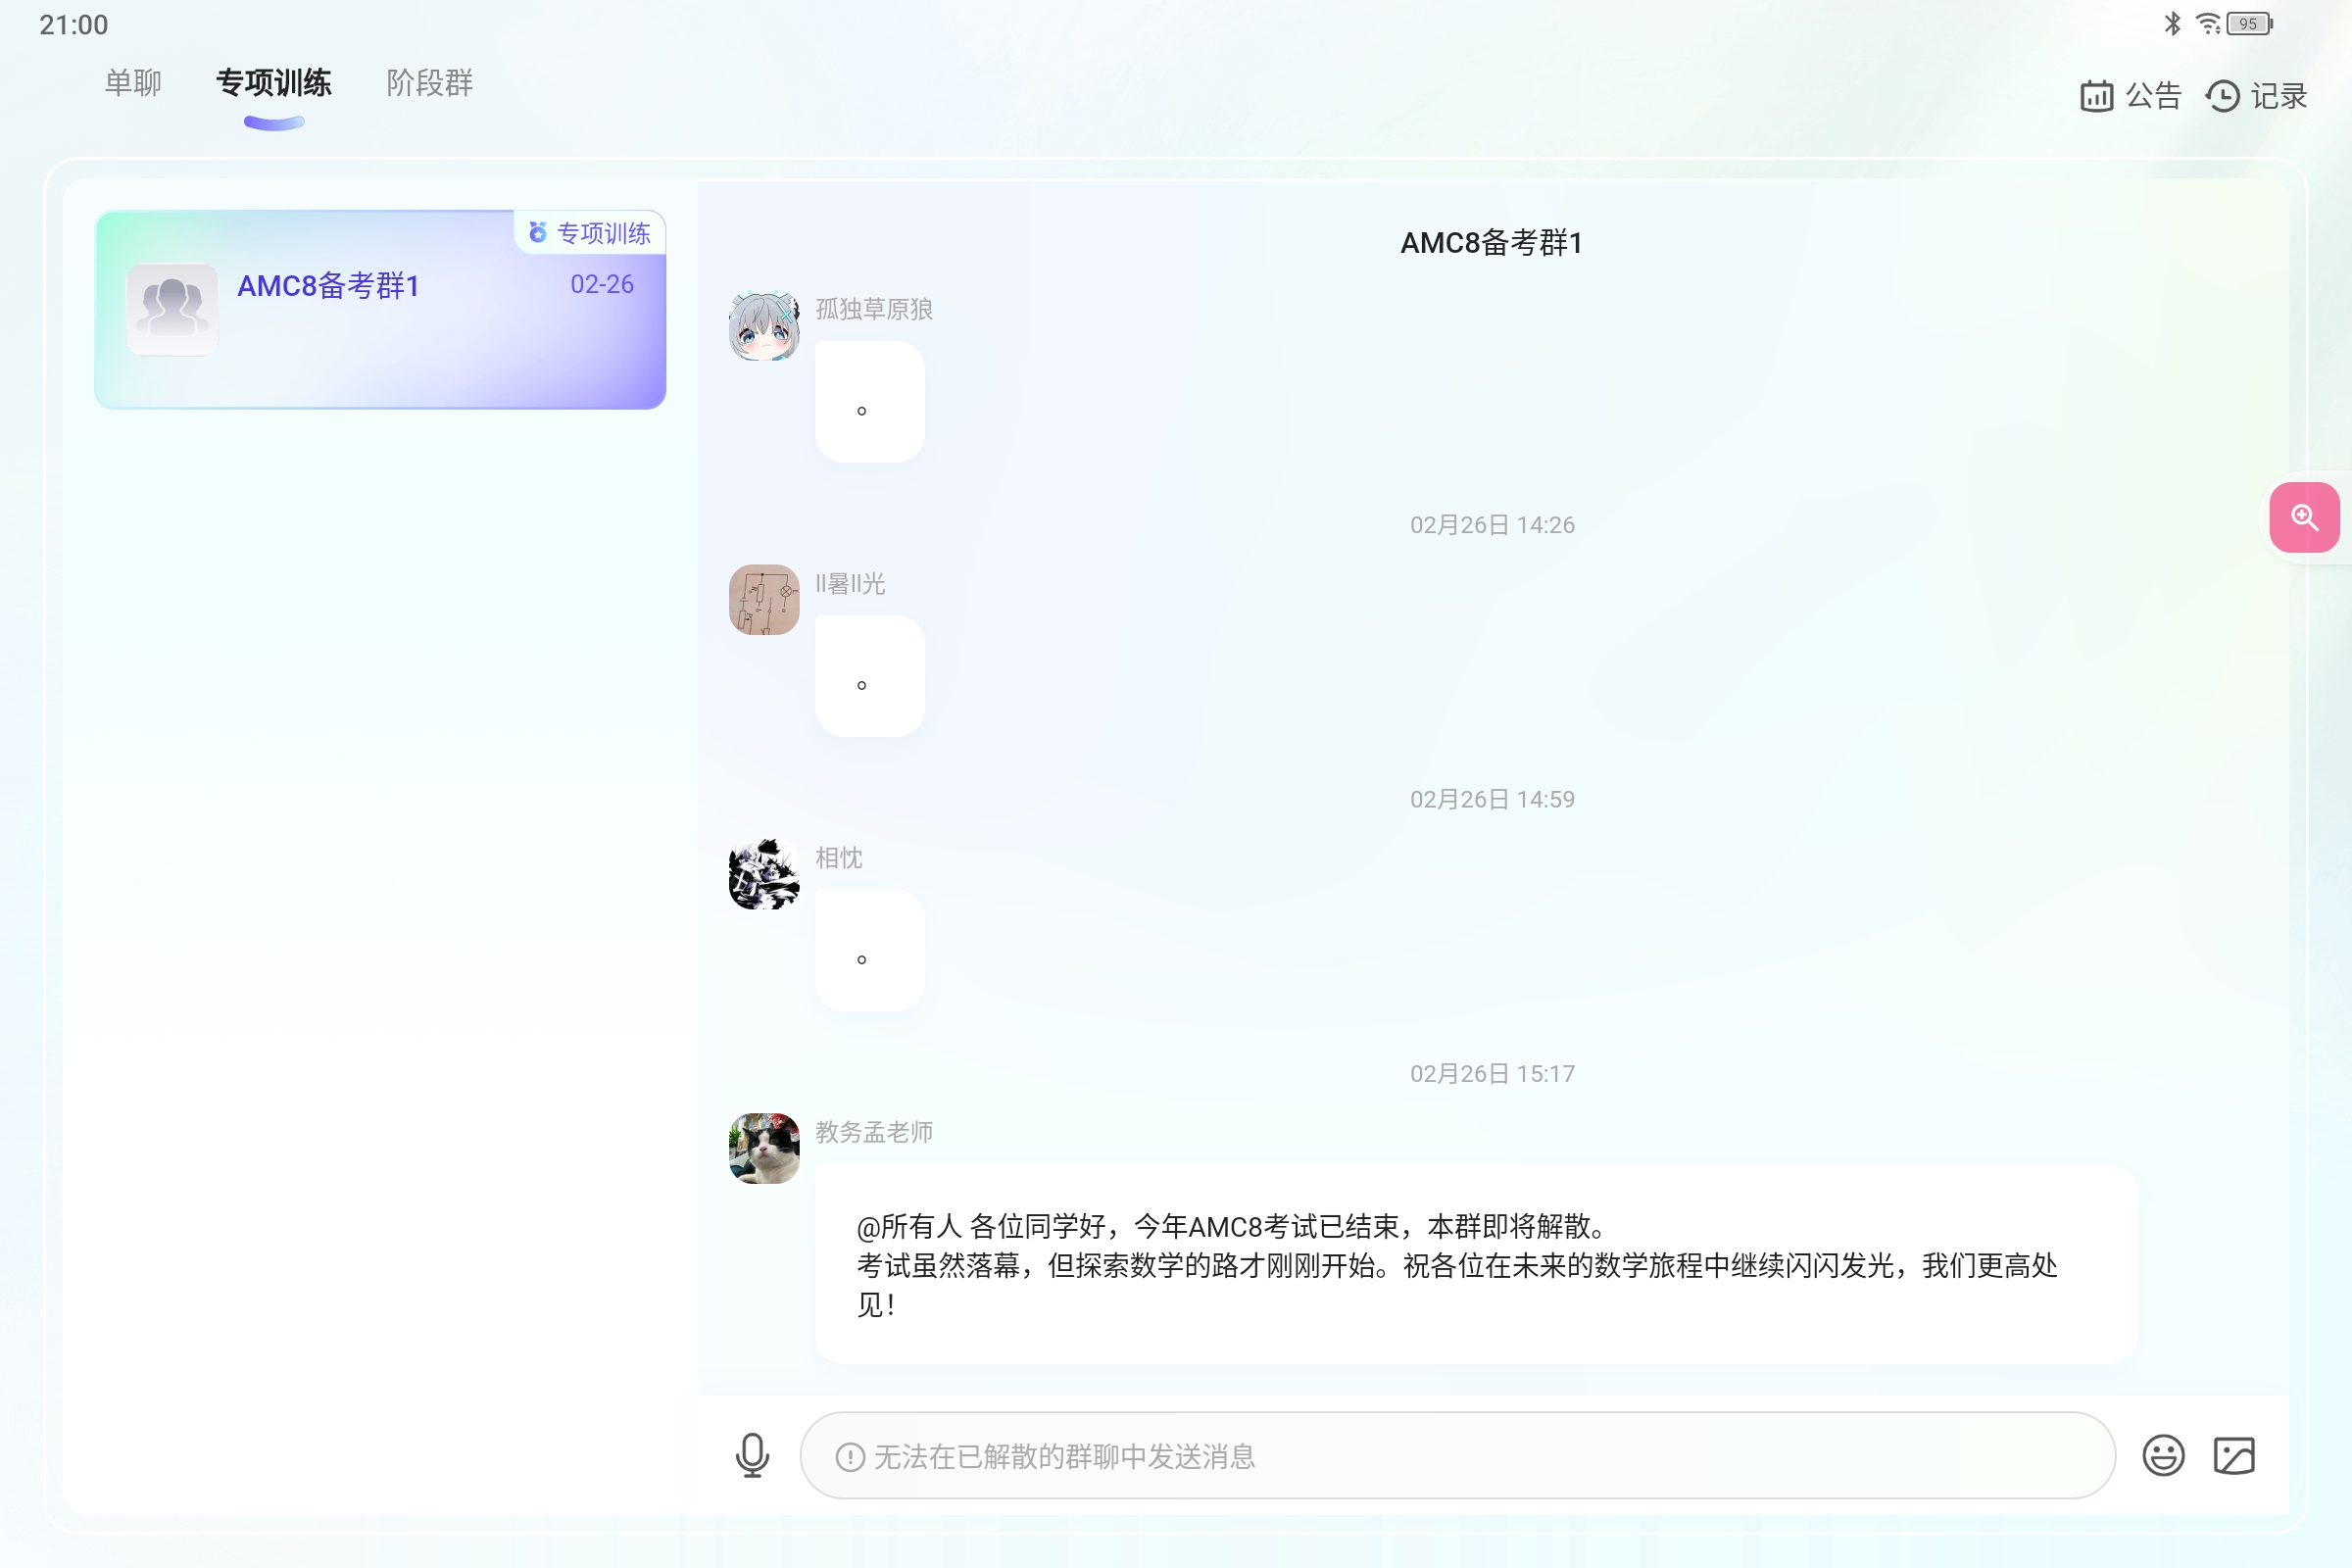Click II暑II光's message bubble
Screen dimensions: 2352x1568
[x=870, y=676]
